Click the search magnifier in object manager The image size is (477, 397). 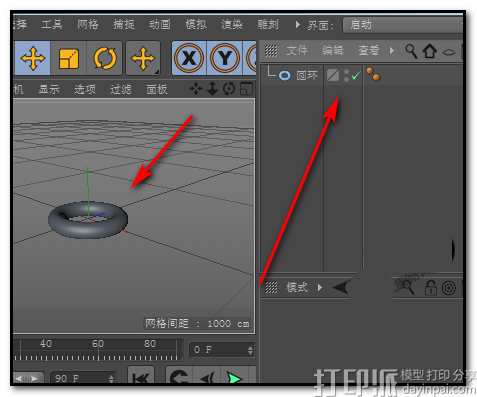[x=411, y=51]
